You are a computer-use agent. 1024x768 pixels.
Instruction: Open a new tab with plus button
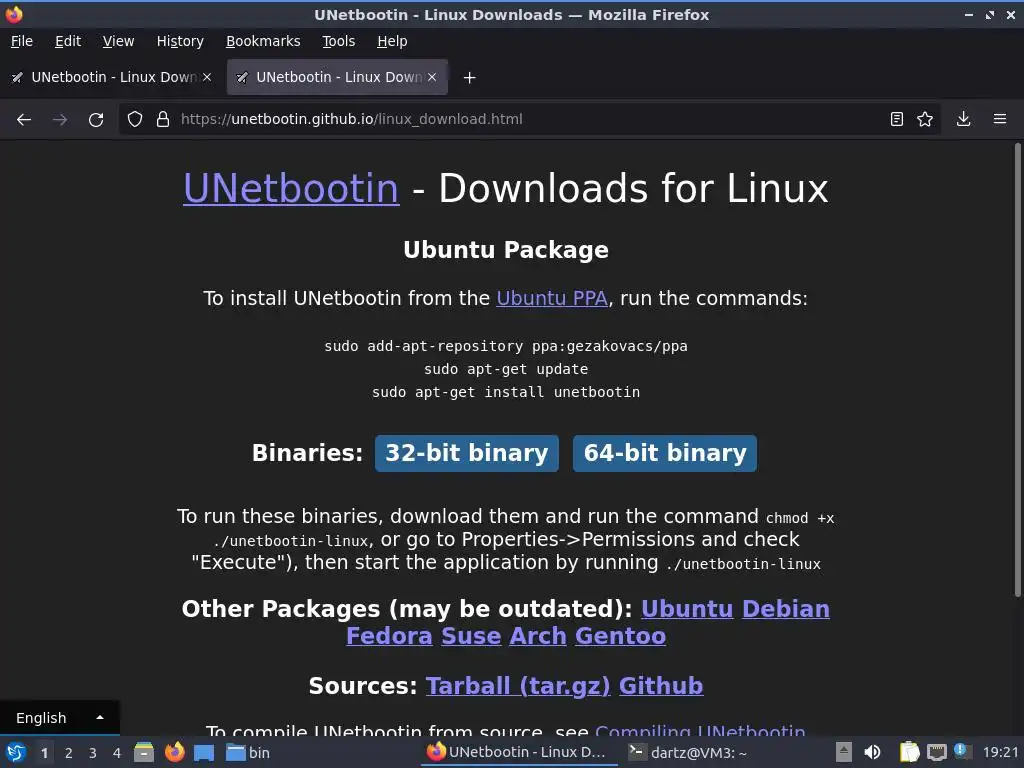469,78
